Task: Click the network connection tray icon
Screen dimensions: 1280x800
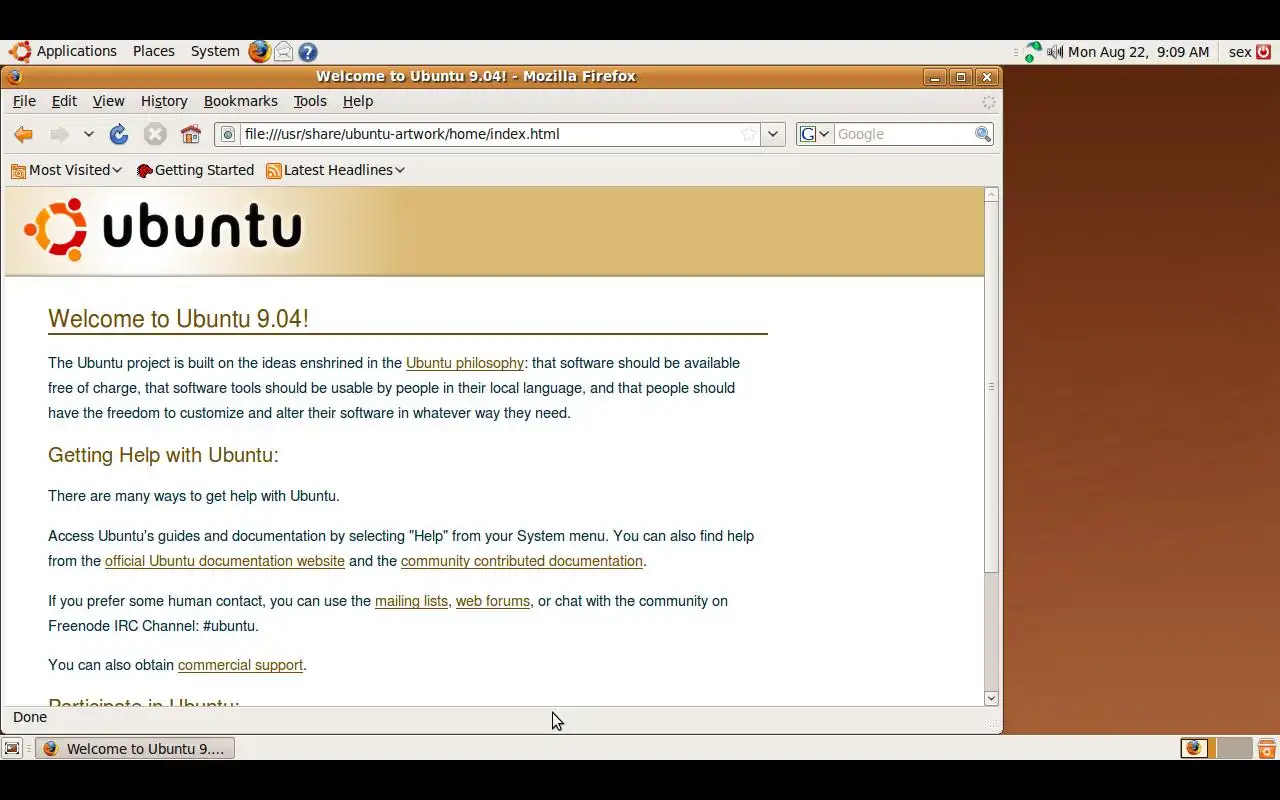Action: coord(1033,52)
